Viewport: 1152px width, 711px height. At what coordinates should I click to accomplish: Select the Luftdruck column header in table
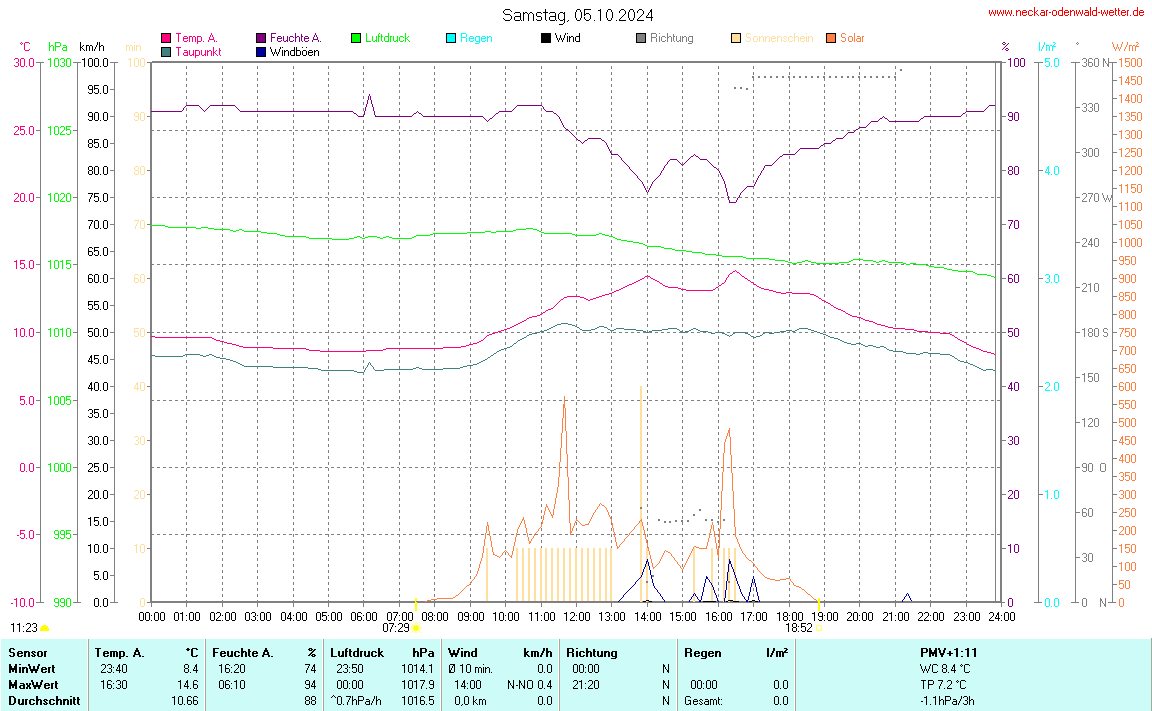pyautogui.click(x=357, y=653)
